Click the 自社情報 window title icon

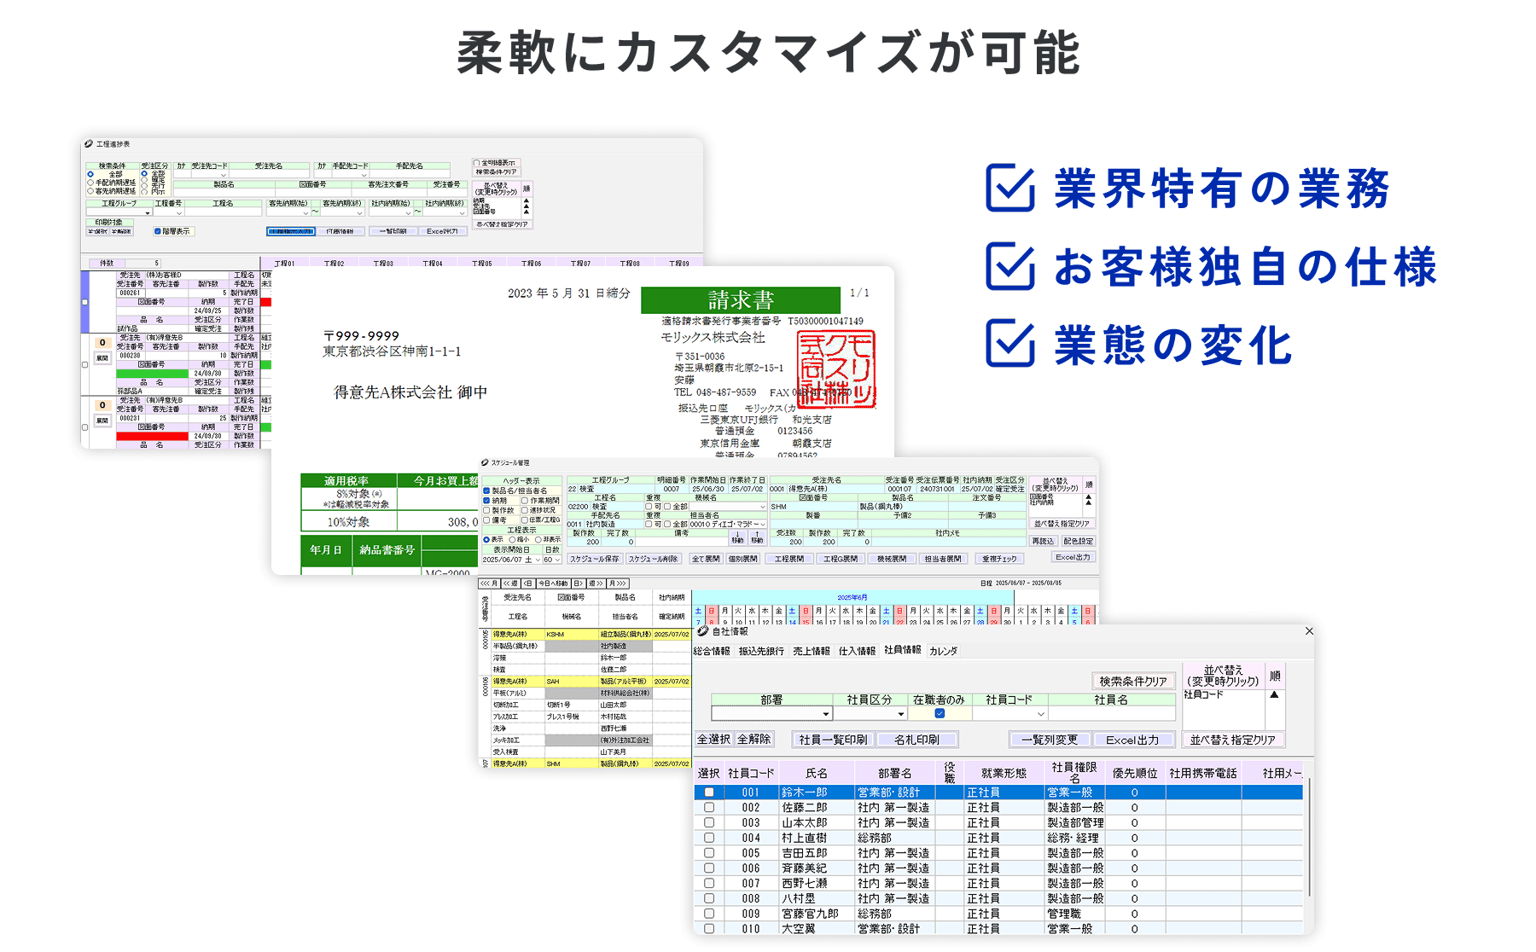click(703, 632)
